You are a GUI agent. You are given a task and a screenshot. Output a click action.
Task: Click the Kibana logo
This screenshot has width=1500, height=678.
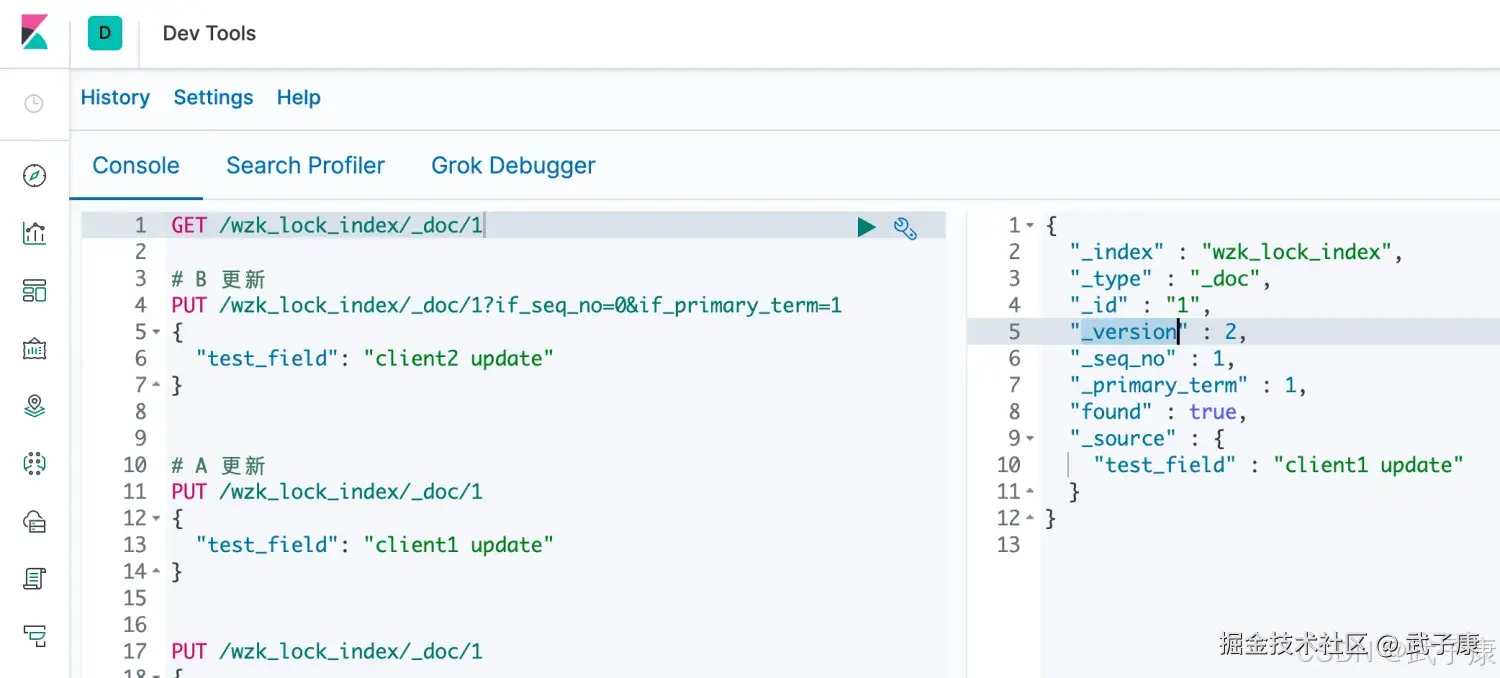(34, 32)
